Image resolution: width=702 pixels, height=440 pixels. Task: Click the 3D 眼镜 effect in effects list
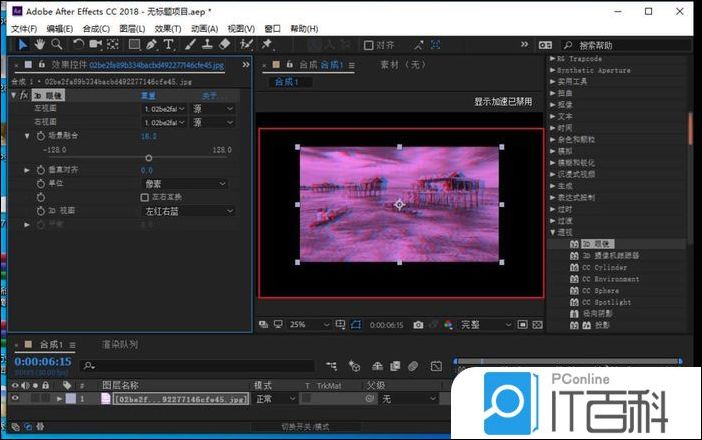pos(597,244)
